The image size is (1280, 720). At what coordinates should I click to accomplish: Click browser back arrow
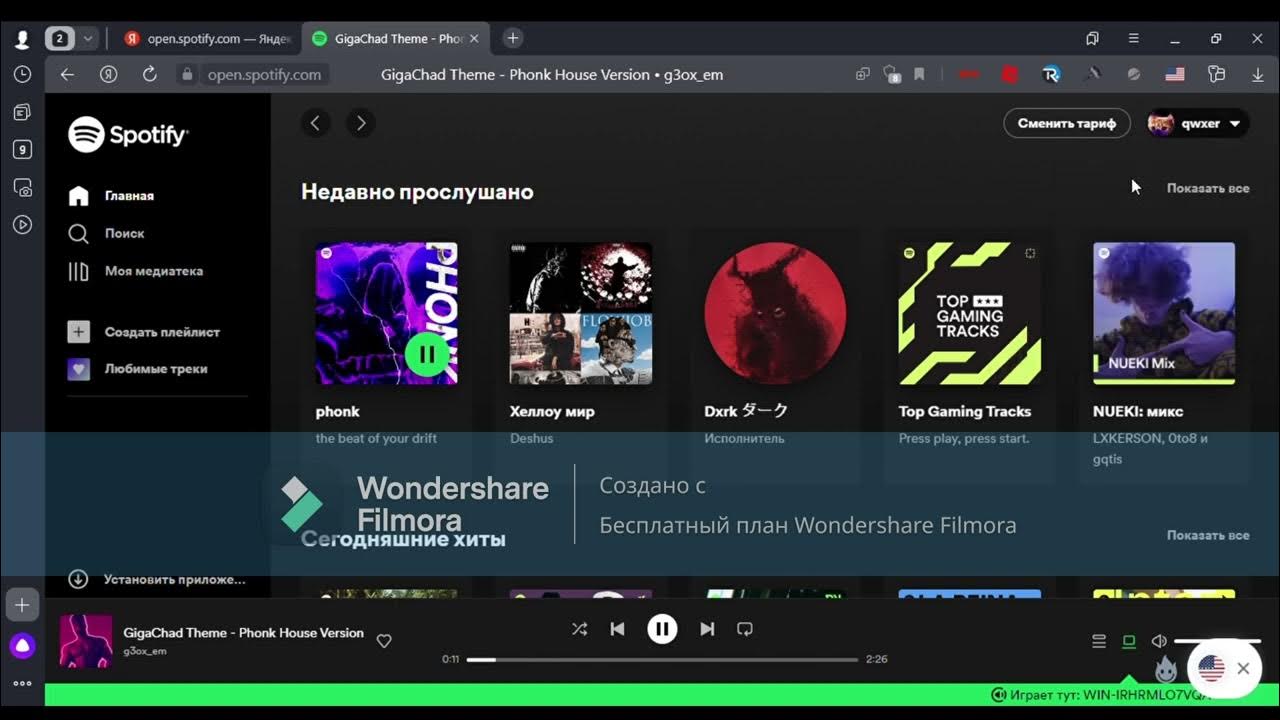(67, 74)
